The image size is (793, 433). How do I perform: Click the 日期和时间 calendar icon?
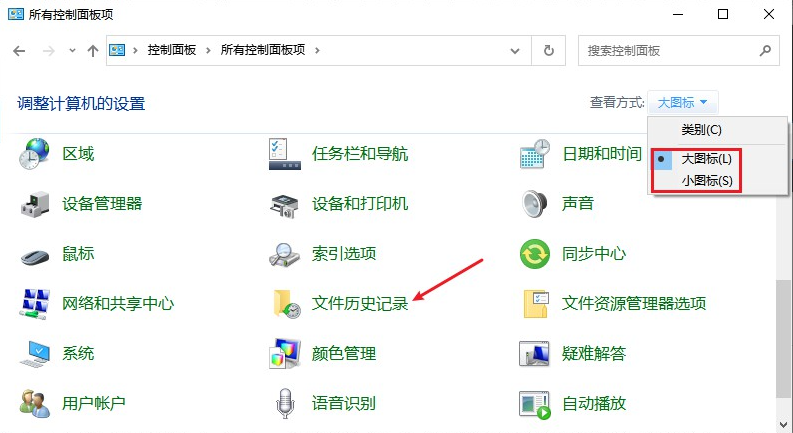coord(535,153)
